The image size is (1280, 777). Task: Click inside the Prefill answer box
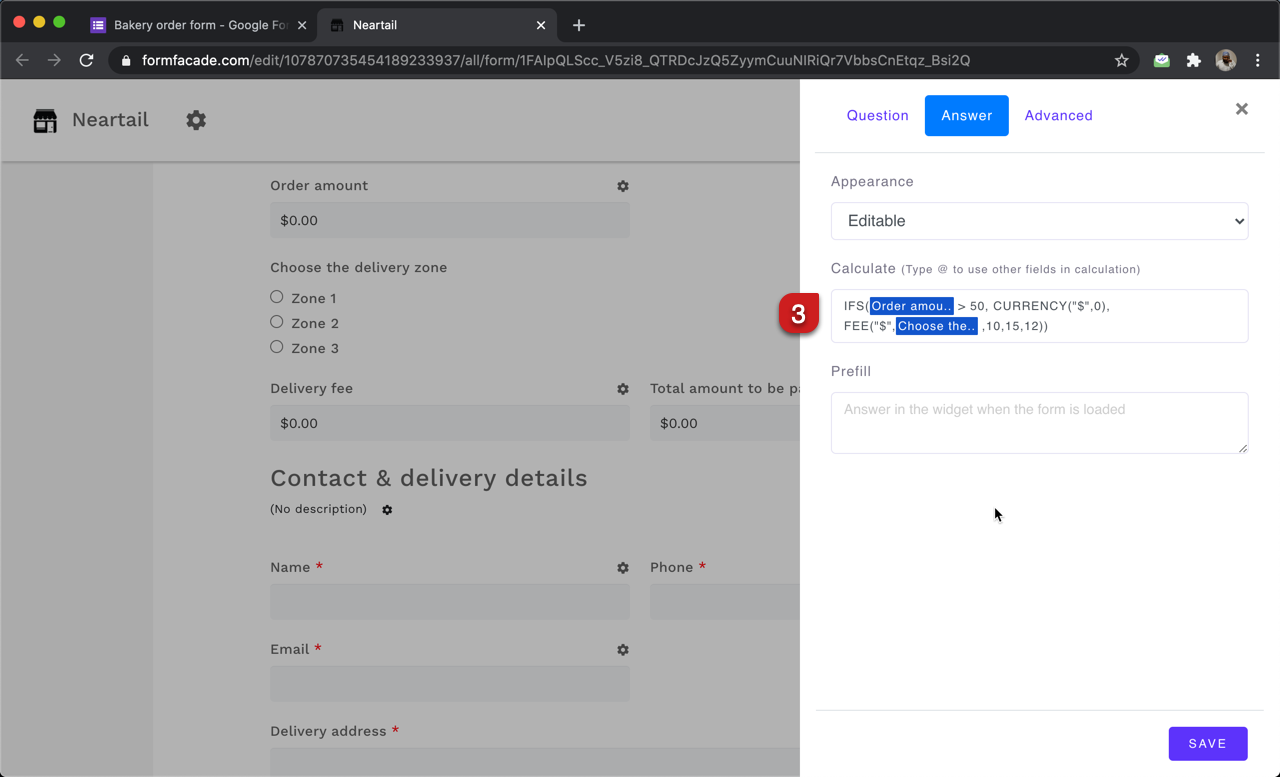[x=1039, y=422]
